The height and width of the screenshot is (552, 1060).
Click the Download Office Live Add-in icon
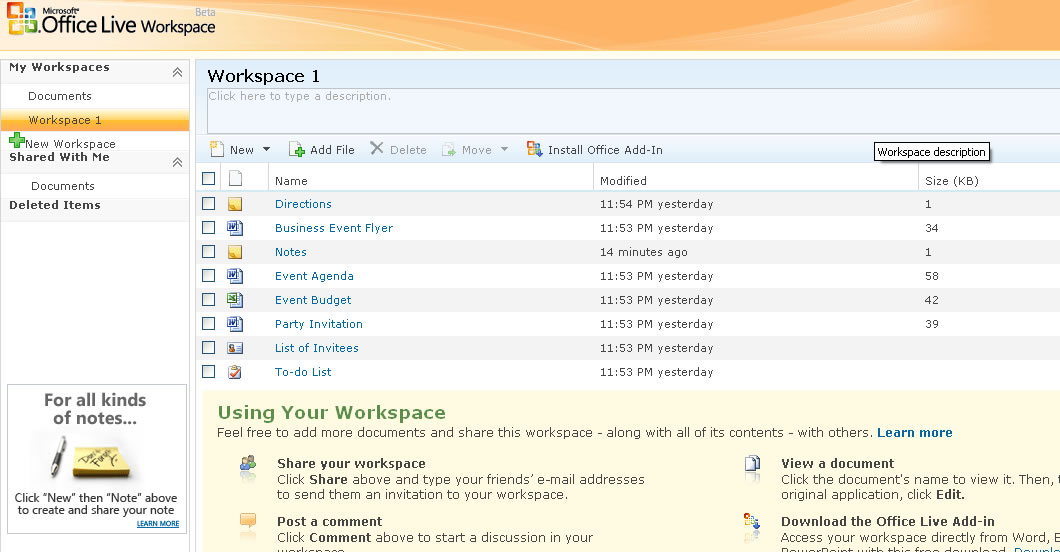(x=752, y=521)
